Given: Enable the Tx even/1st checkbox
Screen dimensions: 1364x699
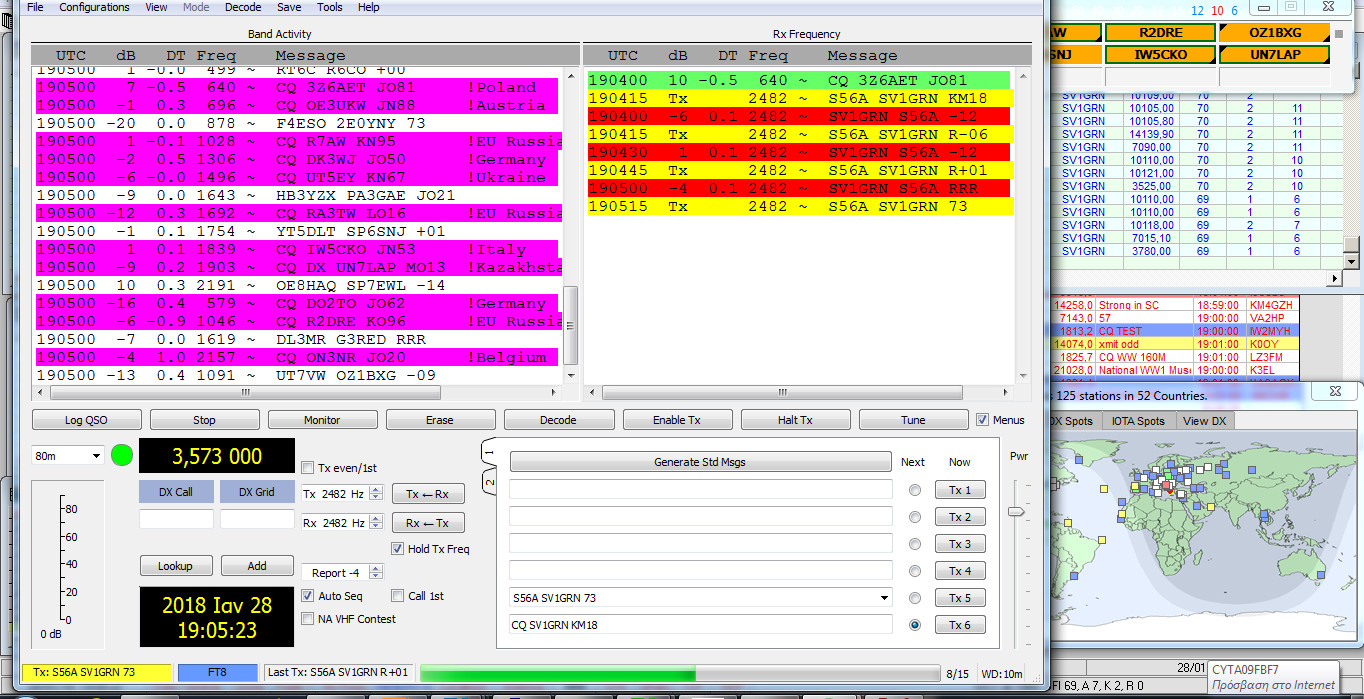Looking at the screenshot, I should [x=309, y=468].
